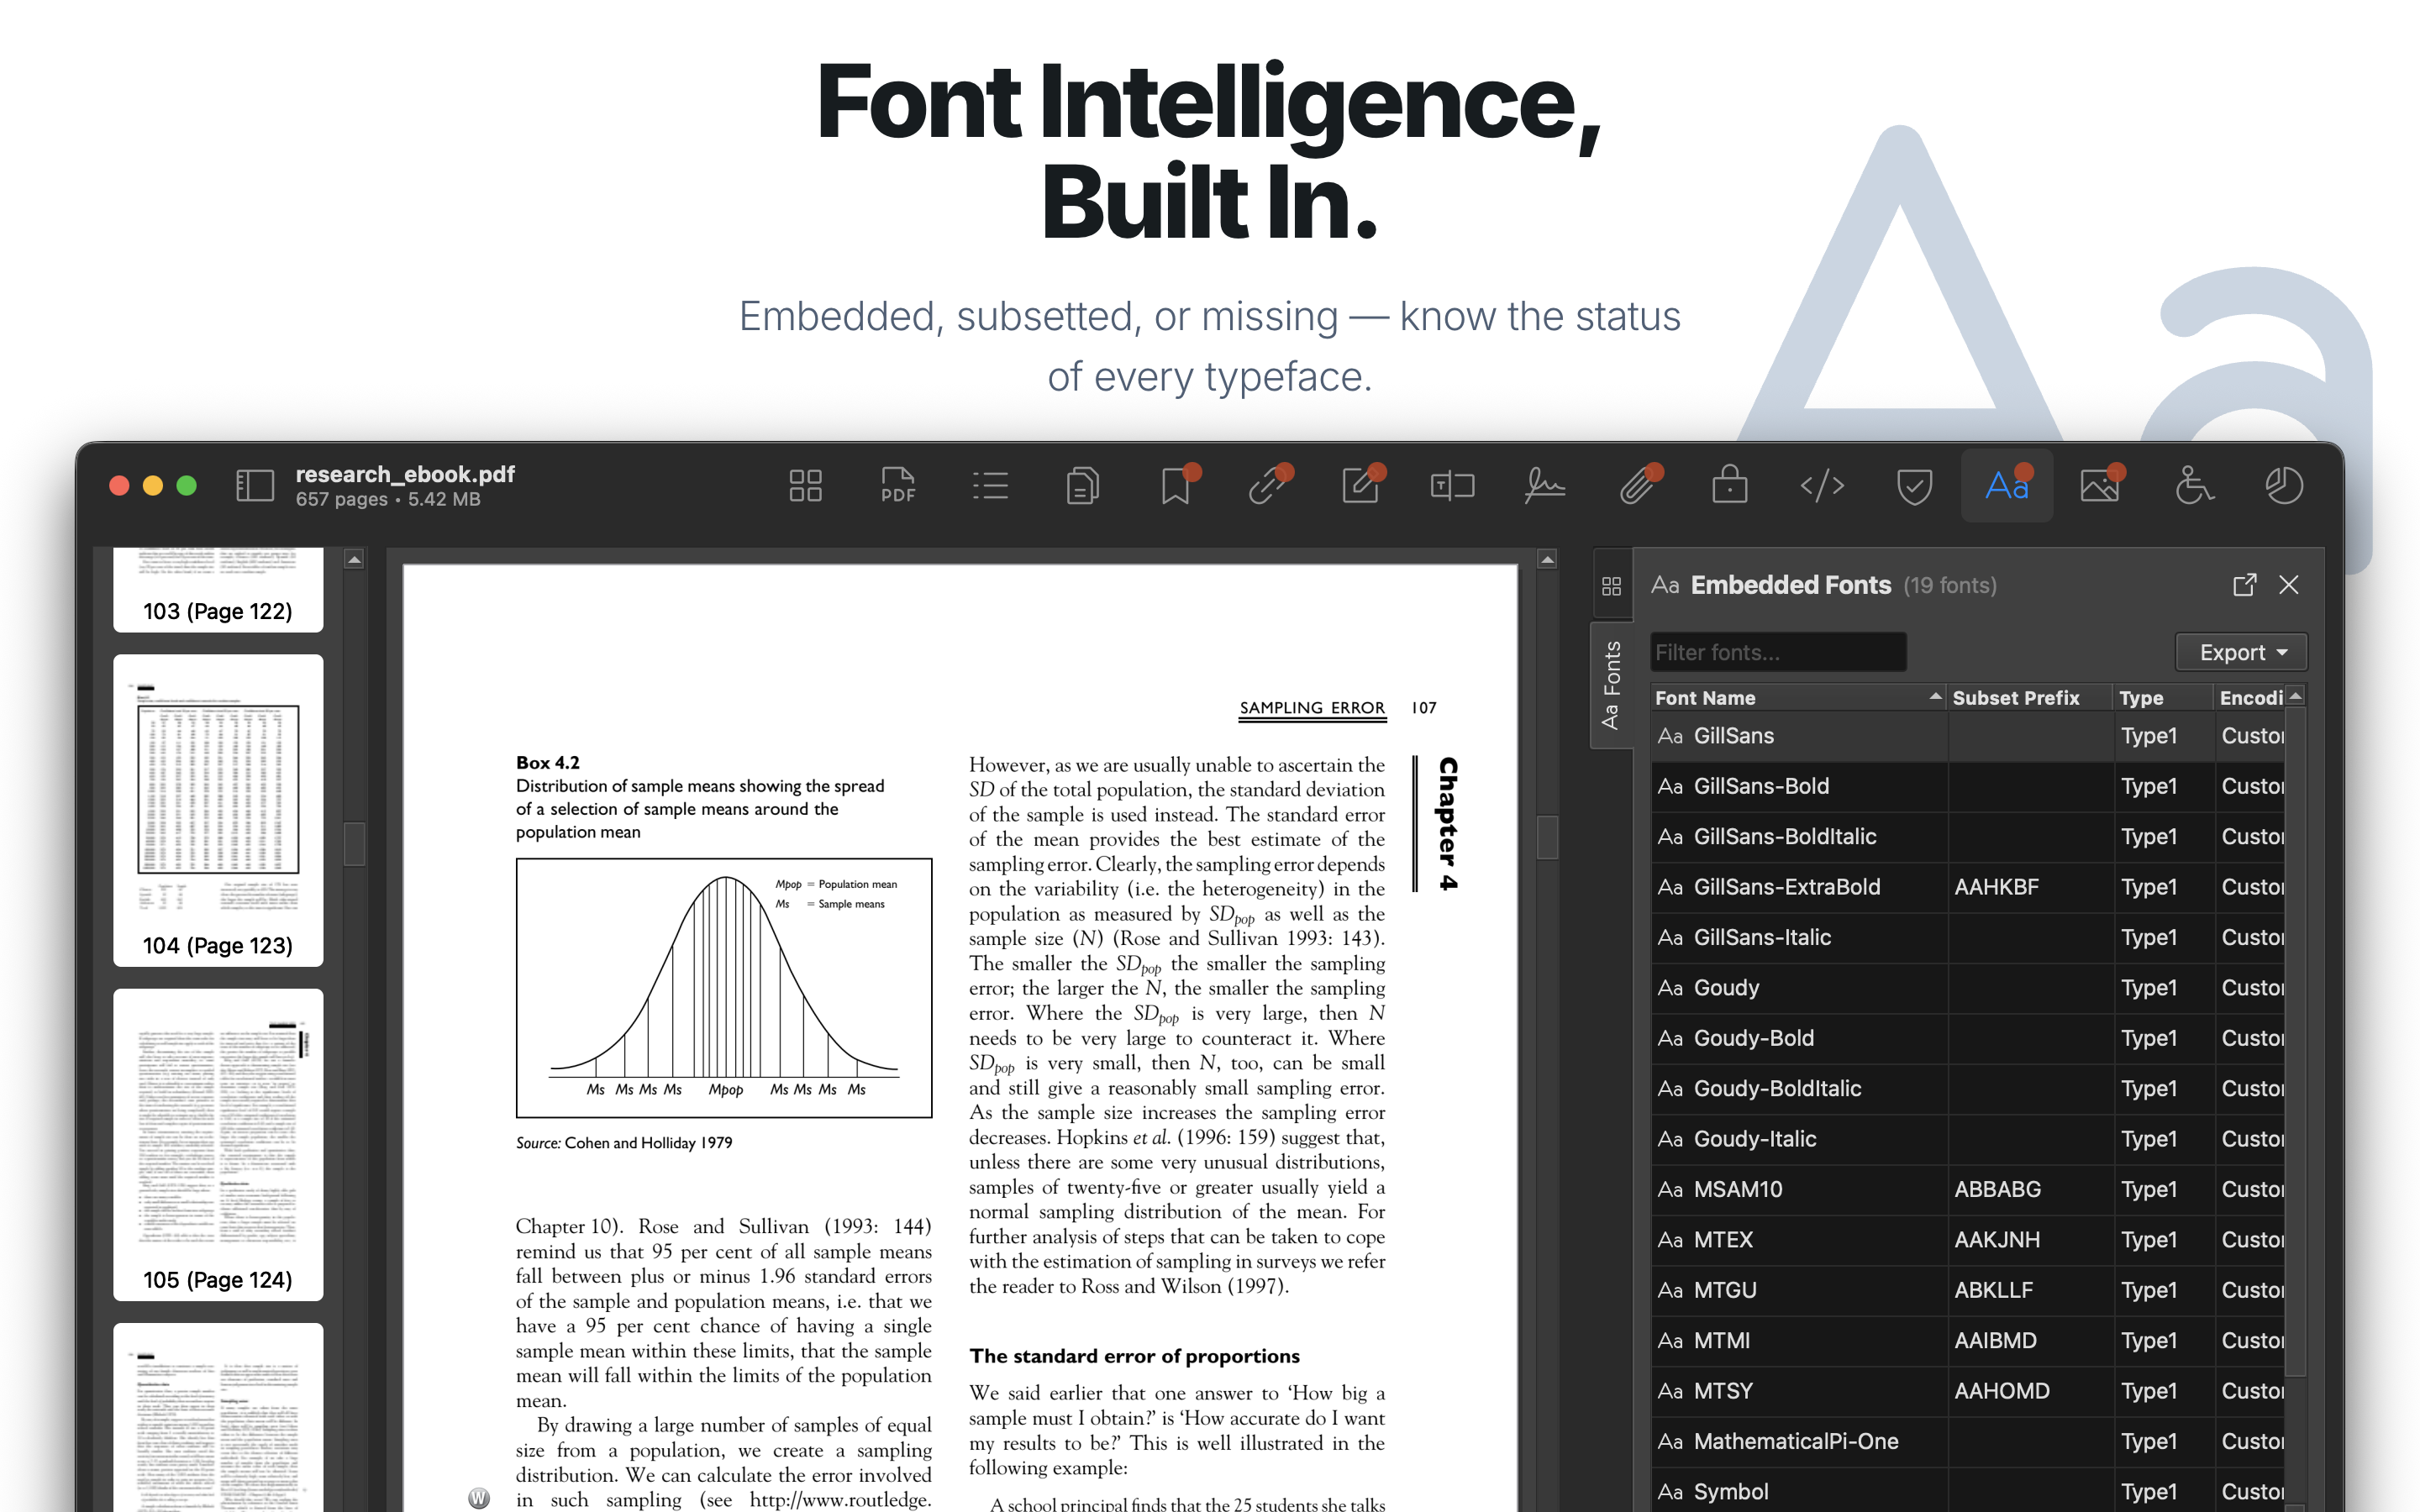The image size is (2420, 1512).
Task: Select the Goudy-Italic font row
Action: 1967,1139
